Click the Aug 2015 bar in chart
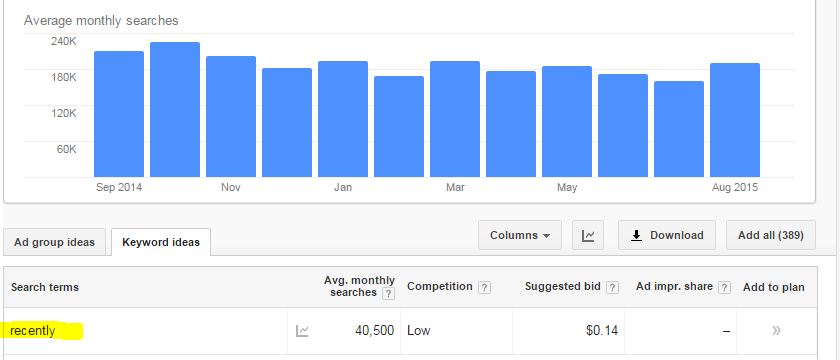The height and width of the screenshot is (360, 840). 735,120
